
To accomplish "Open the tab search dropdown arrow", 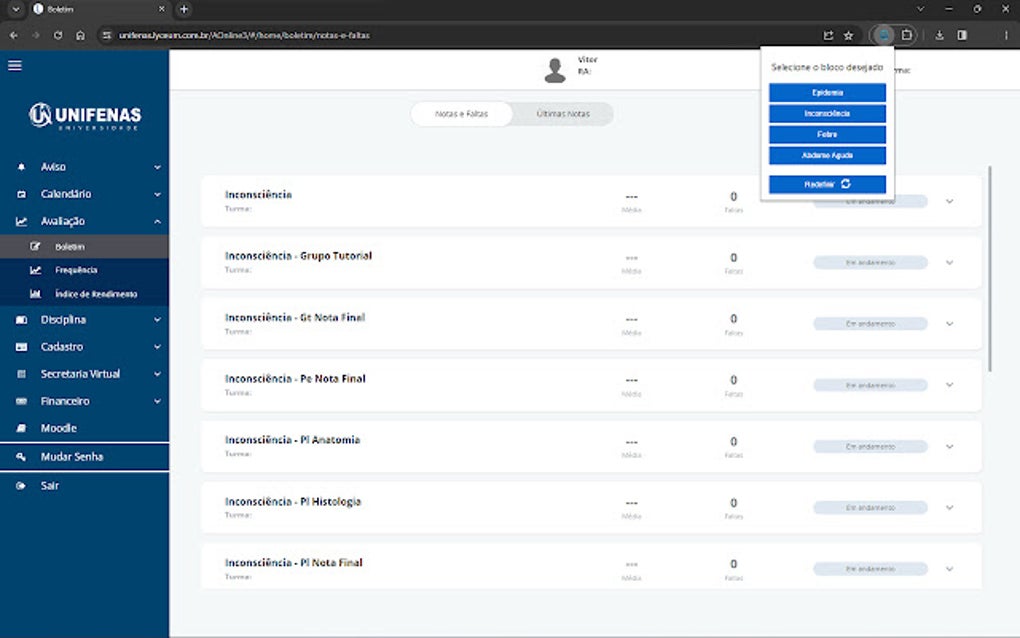I will (16, 9).
